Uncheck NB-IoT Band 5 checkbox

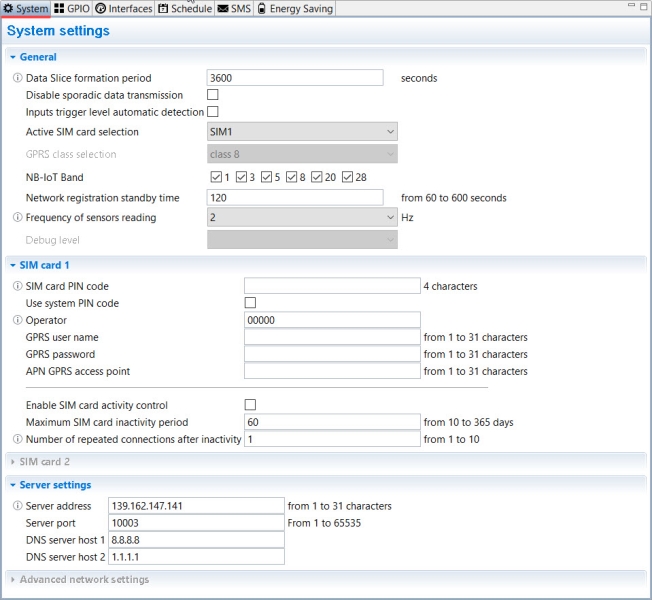click(266, 177)
